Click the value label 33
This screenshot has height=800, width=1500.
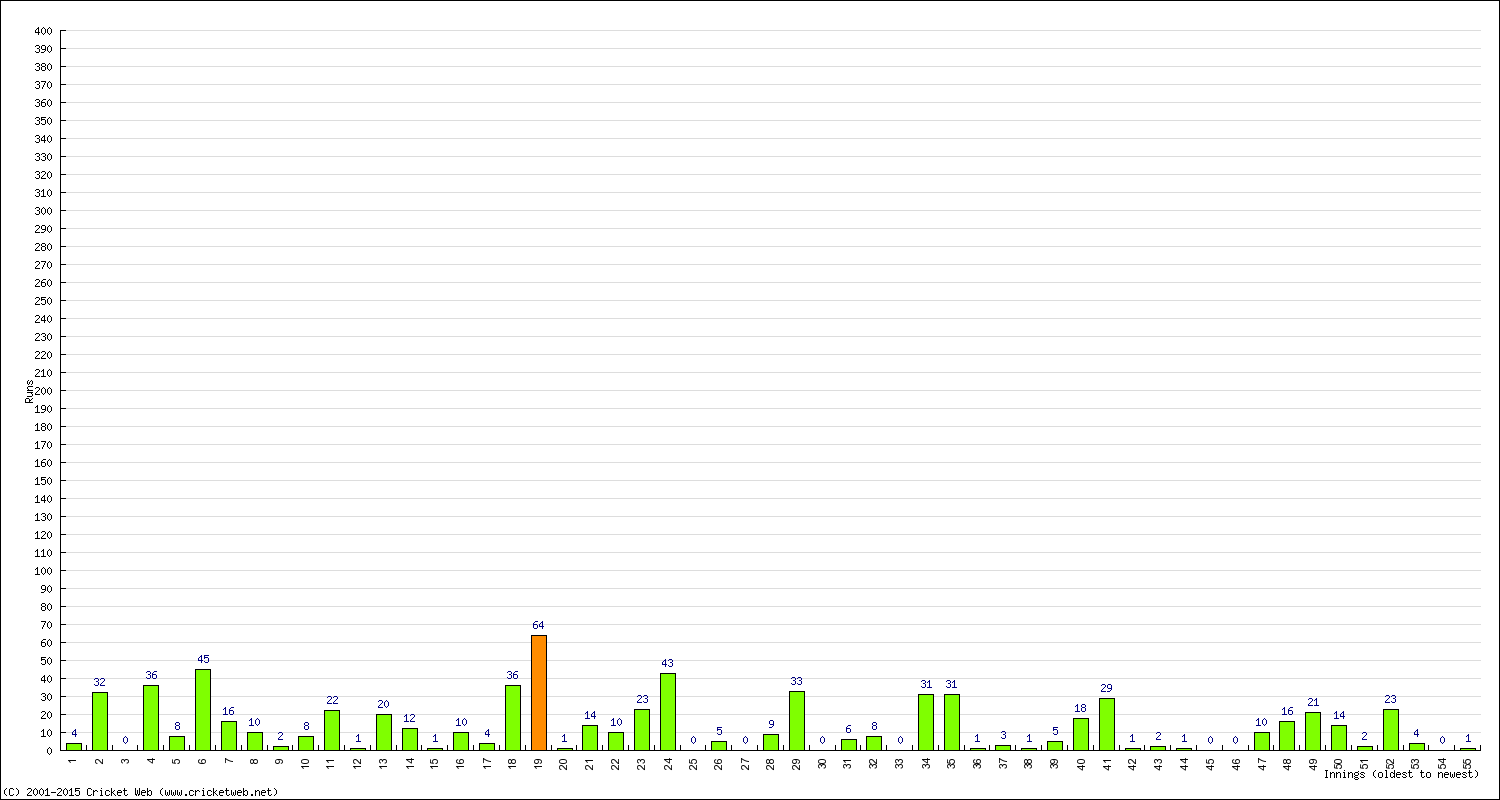pos(796,681)
